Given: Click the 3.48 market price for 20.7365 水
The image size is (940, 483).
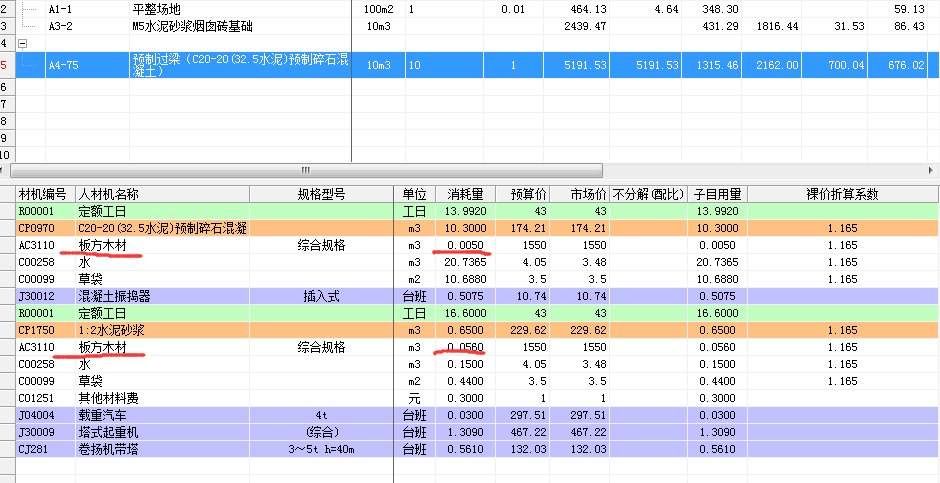Looking at the screenshot, I should point(579,262).
